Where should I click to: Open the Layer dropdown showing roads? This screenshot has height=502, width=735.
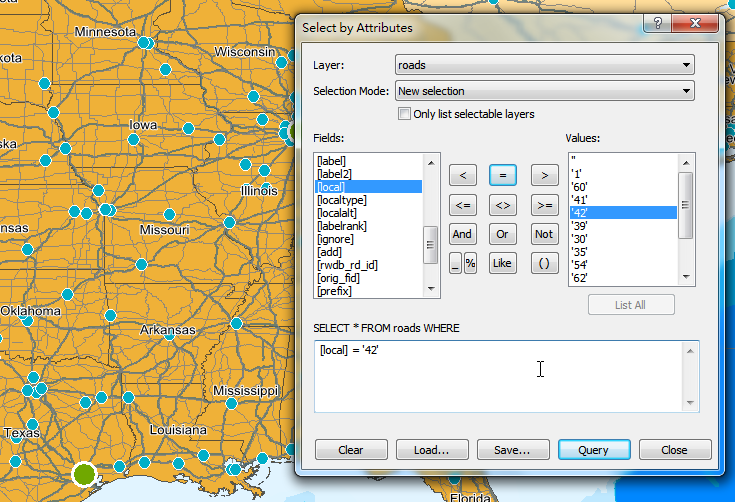545,65
